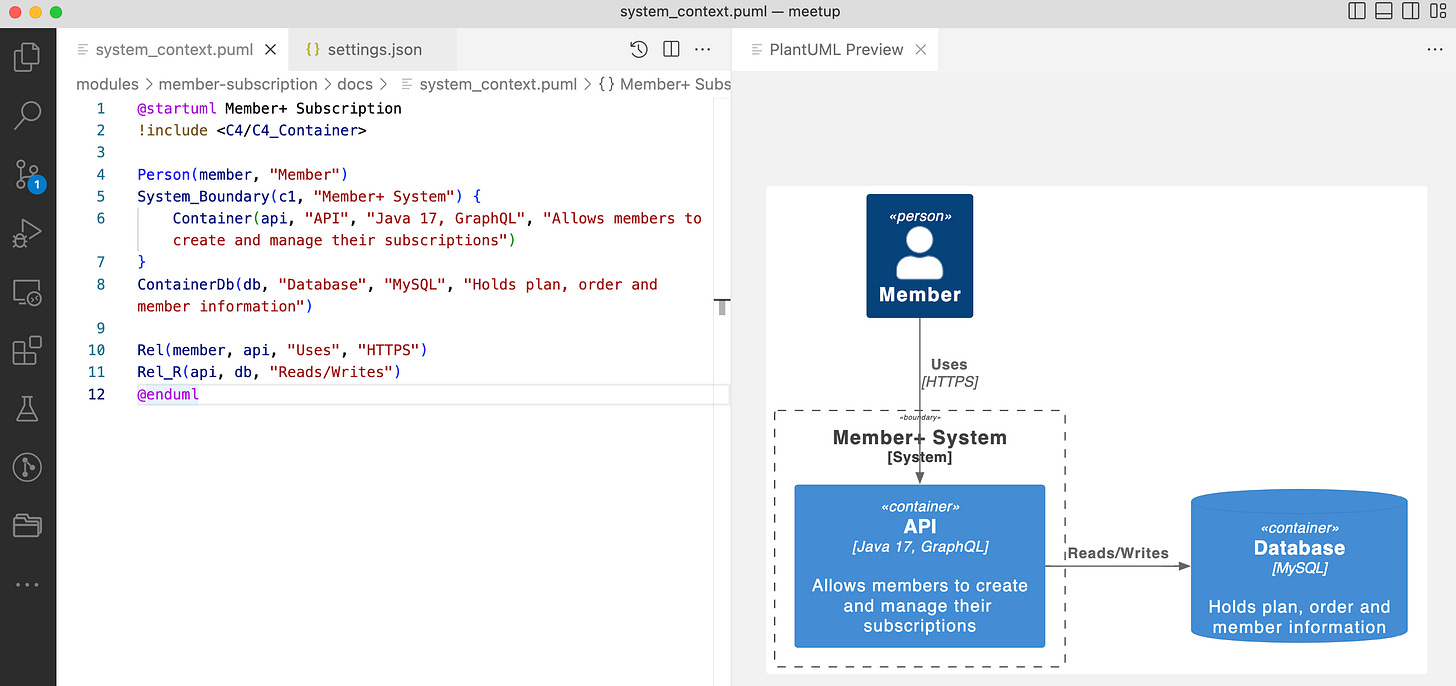
Task: Open the Search view in activity bar
Action: 27,116
